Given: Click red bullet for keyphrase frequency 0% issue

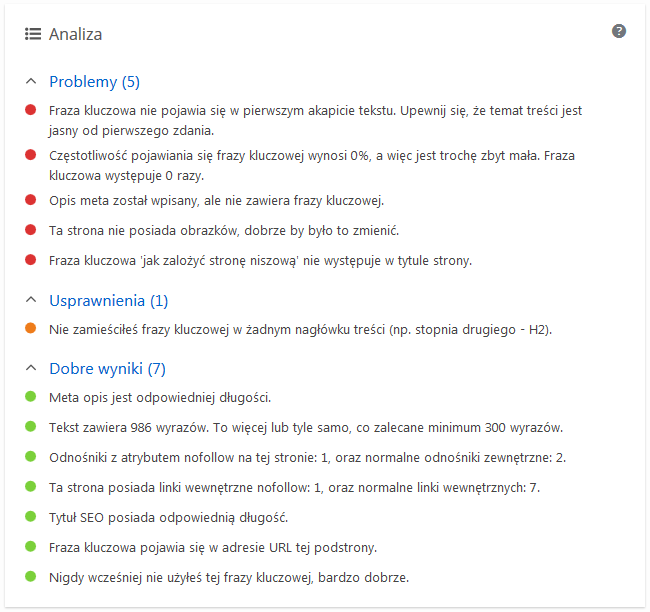Looking at the screenshot, I should [x=31, y=155].
